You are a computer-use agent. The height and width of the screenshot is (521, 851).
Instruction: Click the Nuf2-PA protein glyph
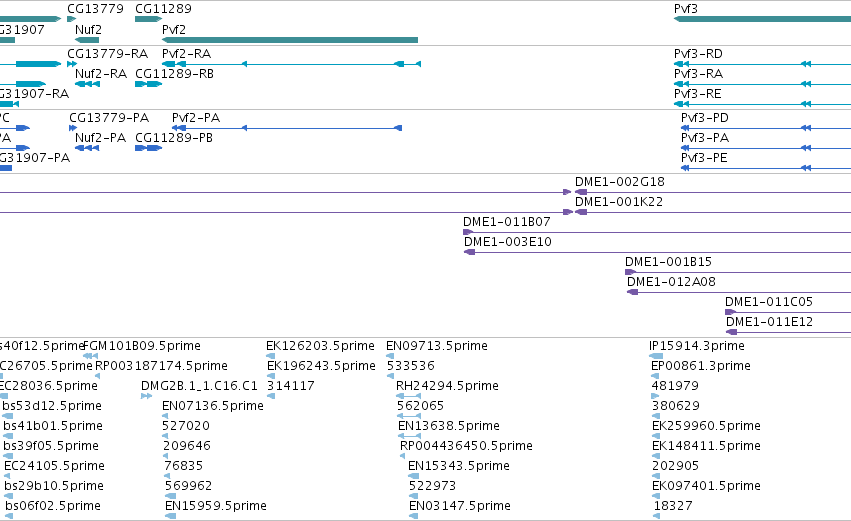click(87, 148)
